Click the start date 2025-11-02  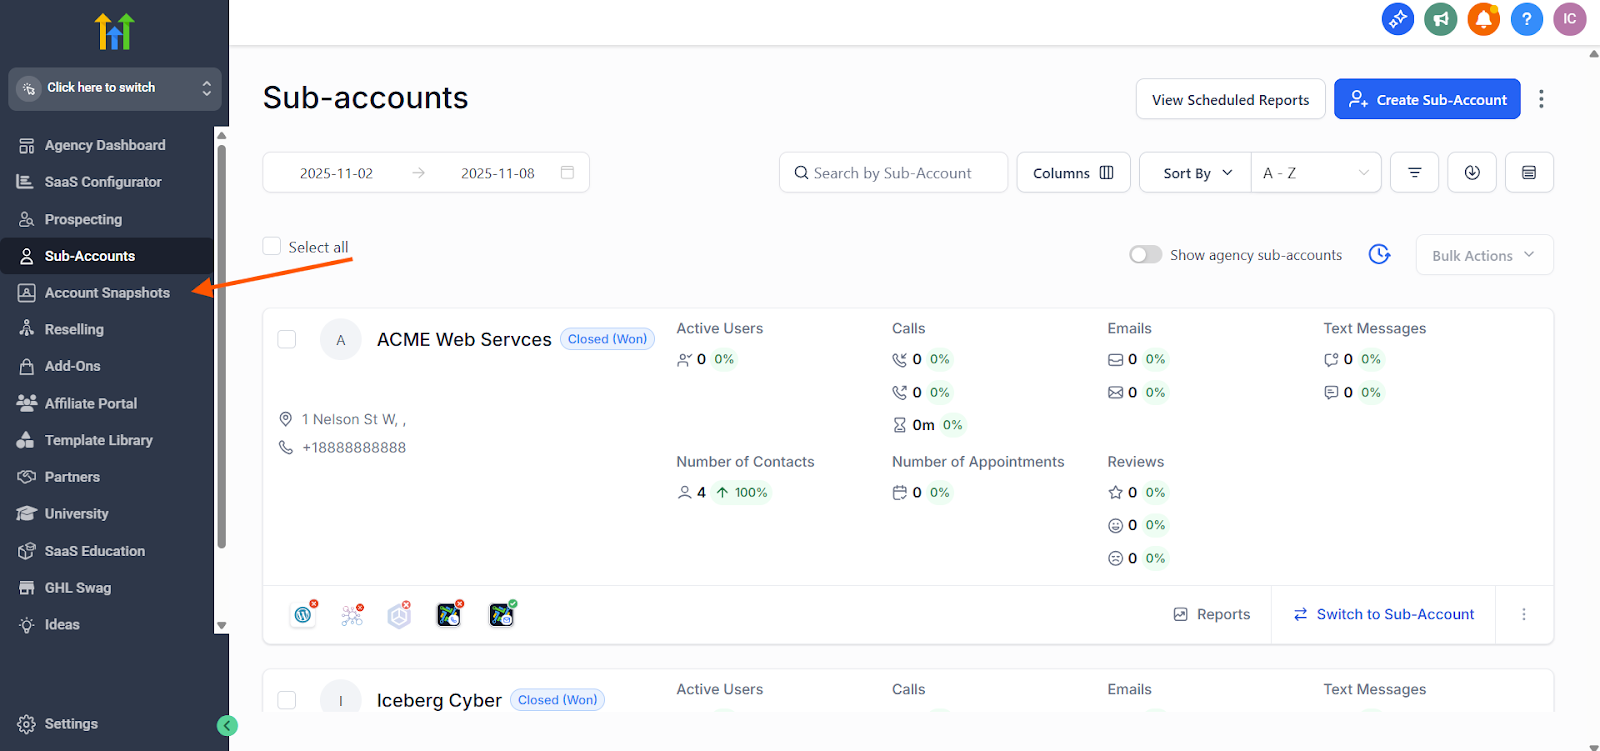336,173
